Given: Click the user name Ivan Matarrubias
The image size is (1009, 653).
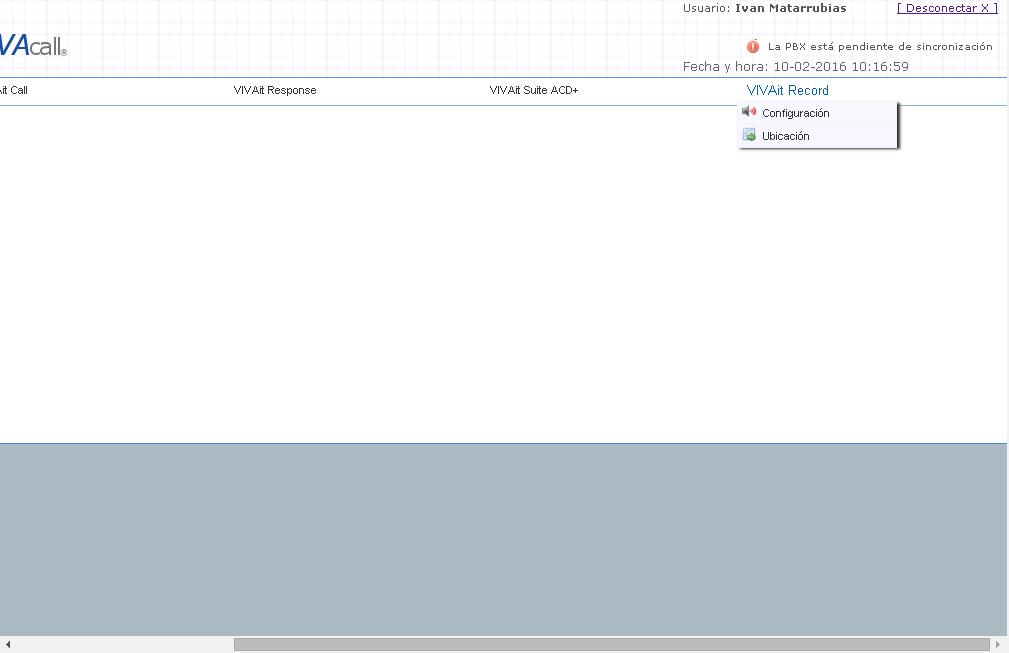Looking at the screenshot, I should [x=790, y=8].
